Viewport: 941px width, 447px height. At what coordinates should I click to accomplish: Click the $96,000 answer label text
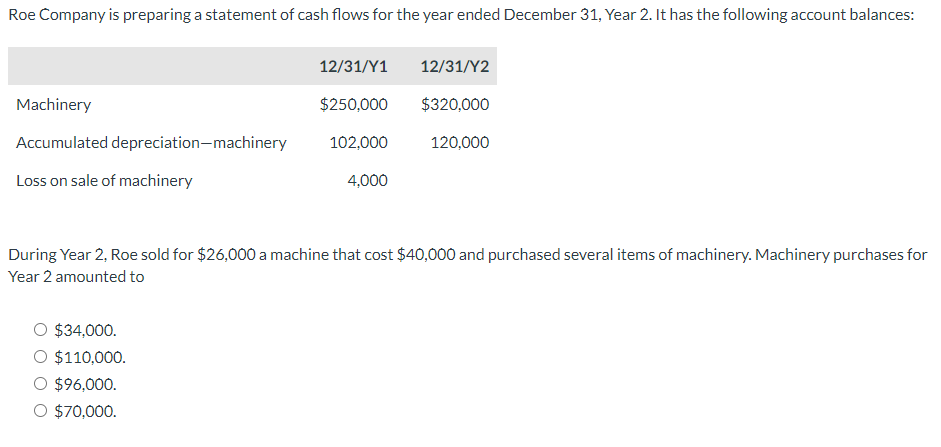point(85,385)
